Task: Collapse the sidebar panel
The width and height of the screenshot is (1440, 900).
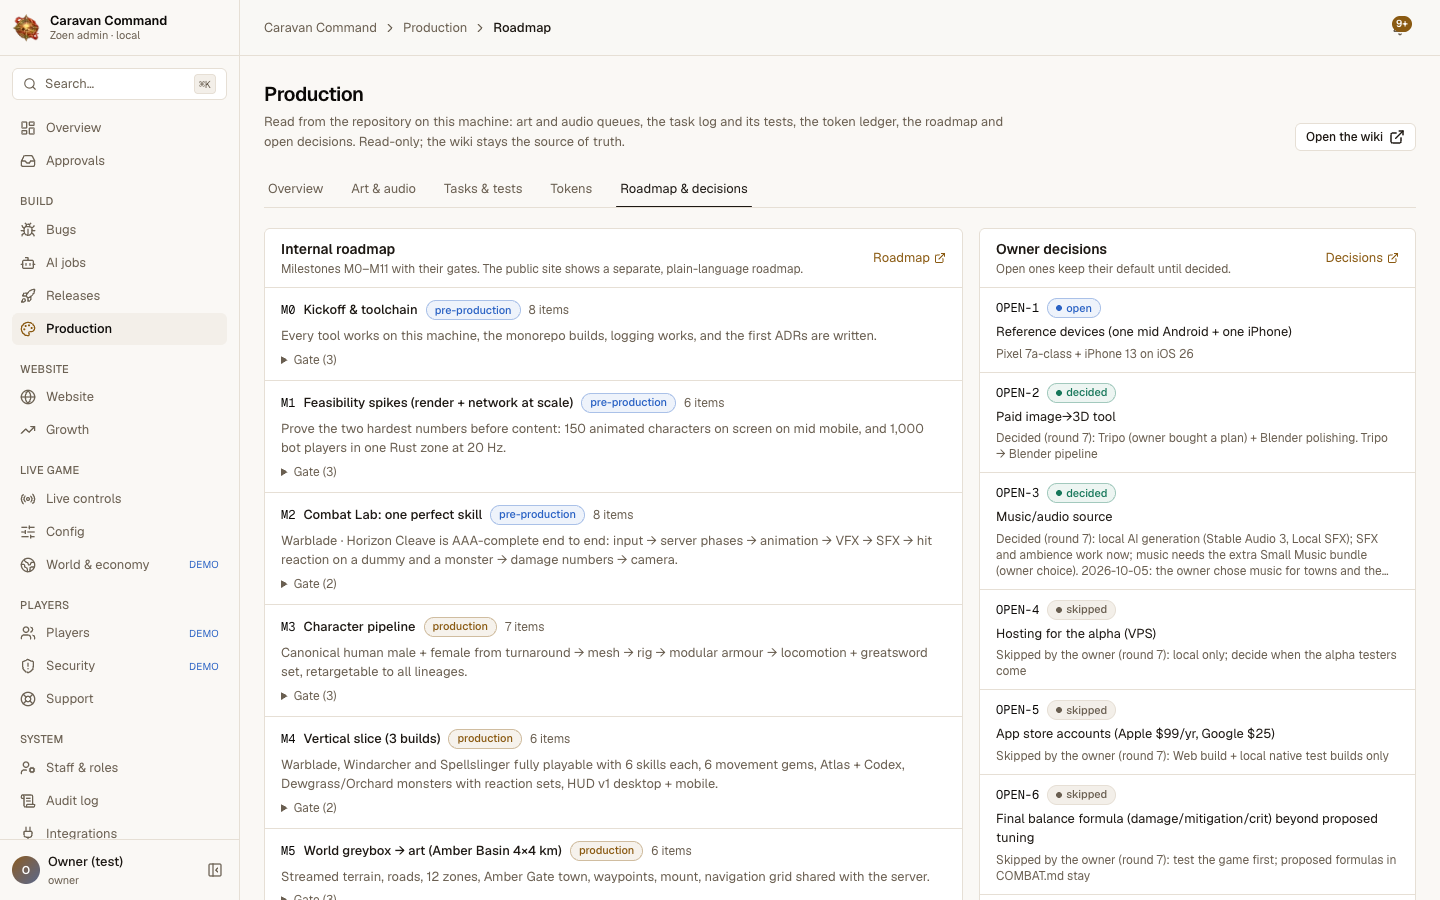Action: 215,870
